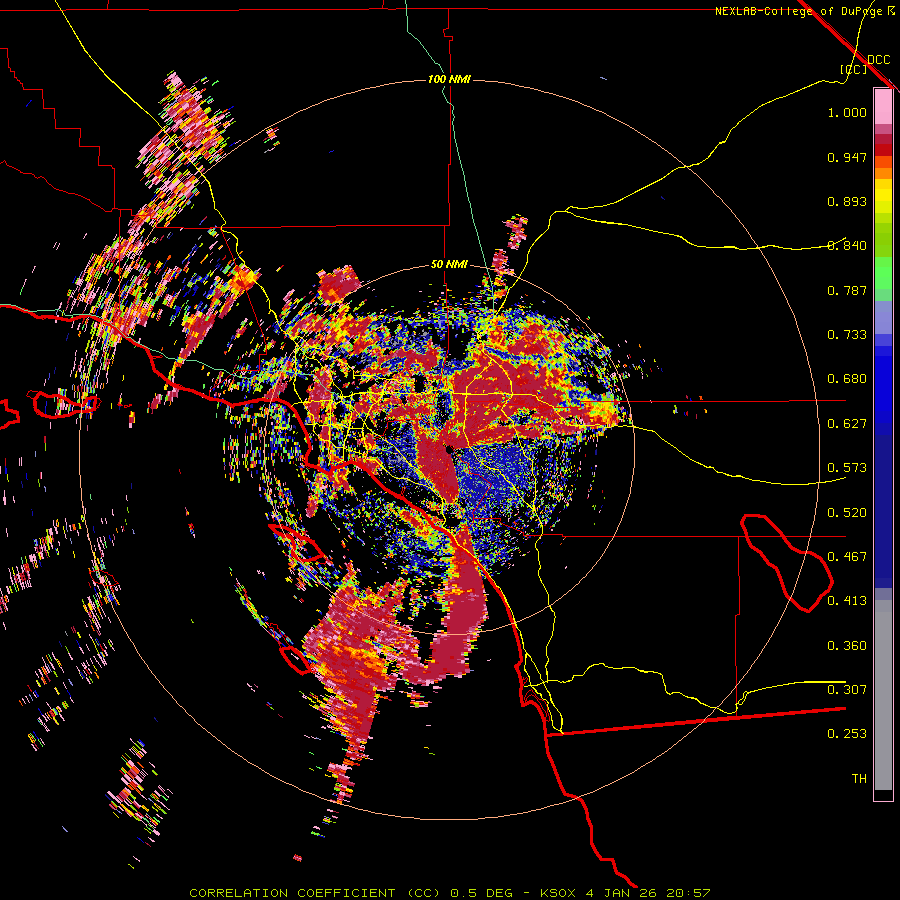Viewport: 900px width, 900px height.
Task: Click the Correlation Coefficient caption below the radar image
Action: (x=450, y=893)
